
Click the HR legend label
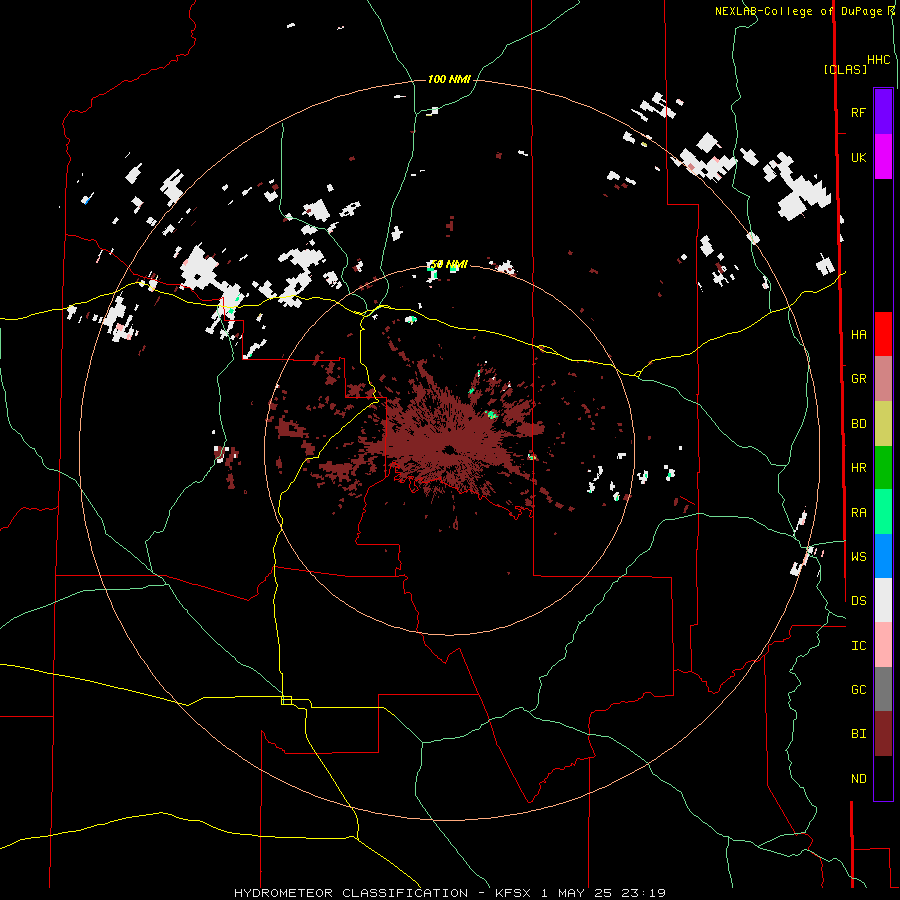[858, 468]
